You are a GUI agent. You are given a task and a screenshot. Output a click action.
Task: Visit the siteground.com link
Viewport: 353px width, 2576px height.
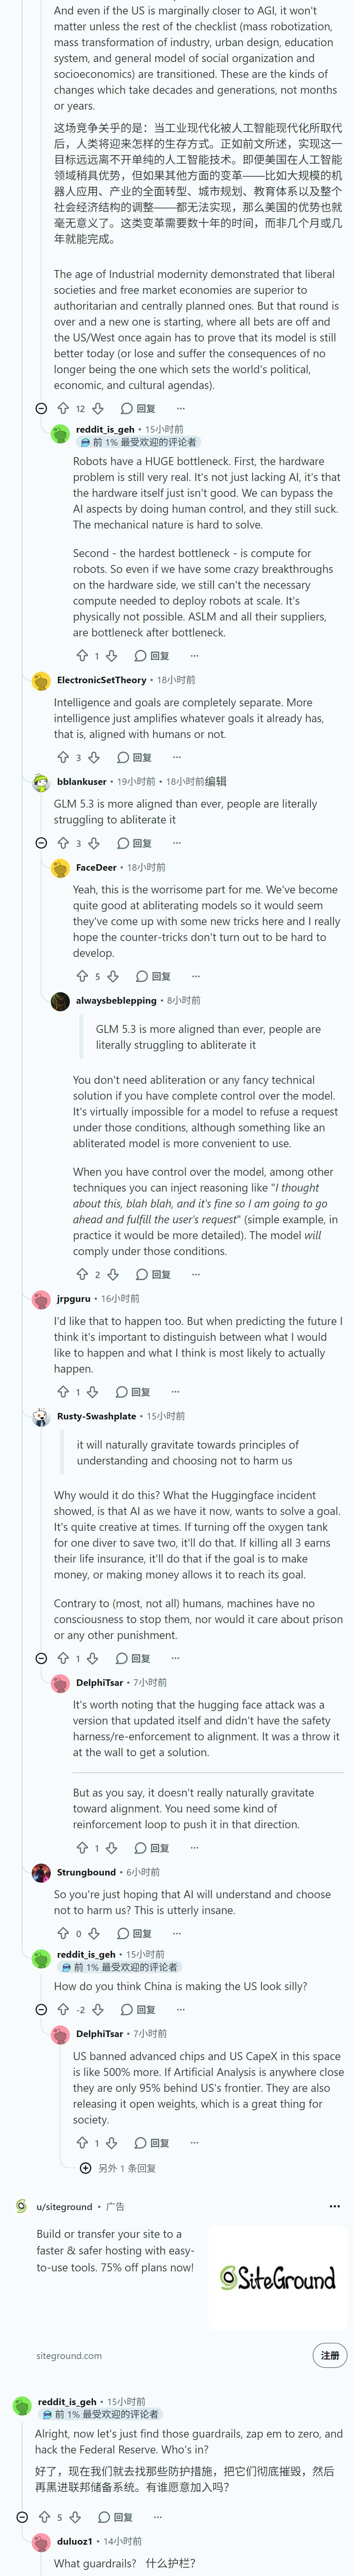click(x=69, y=2355)
